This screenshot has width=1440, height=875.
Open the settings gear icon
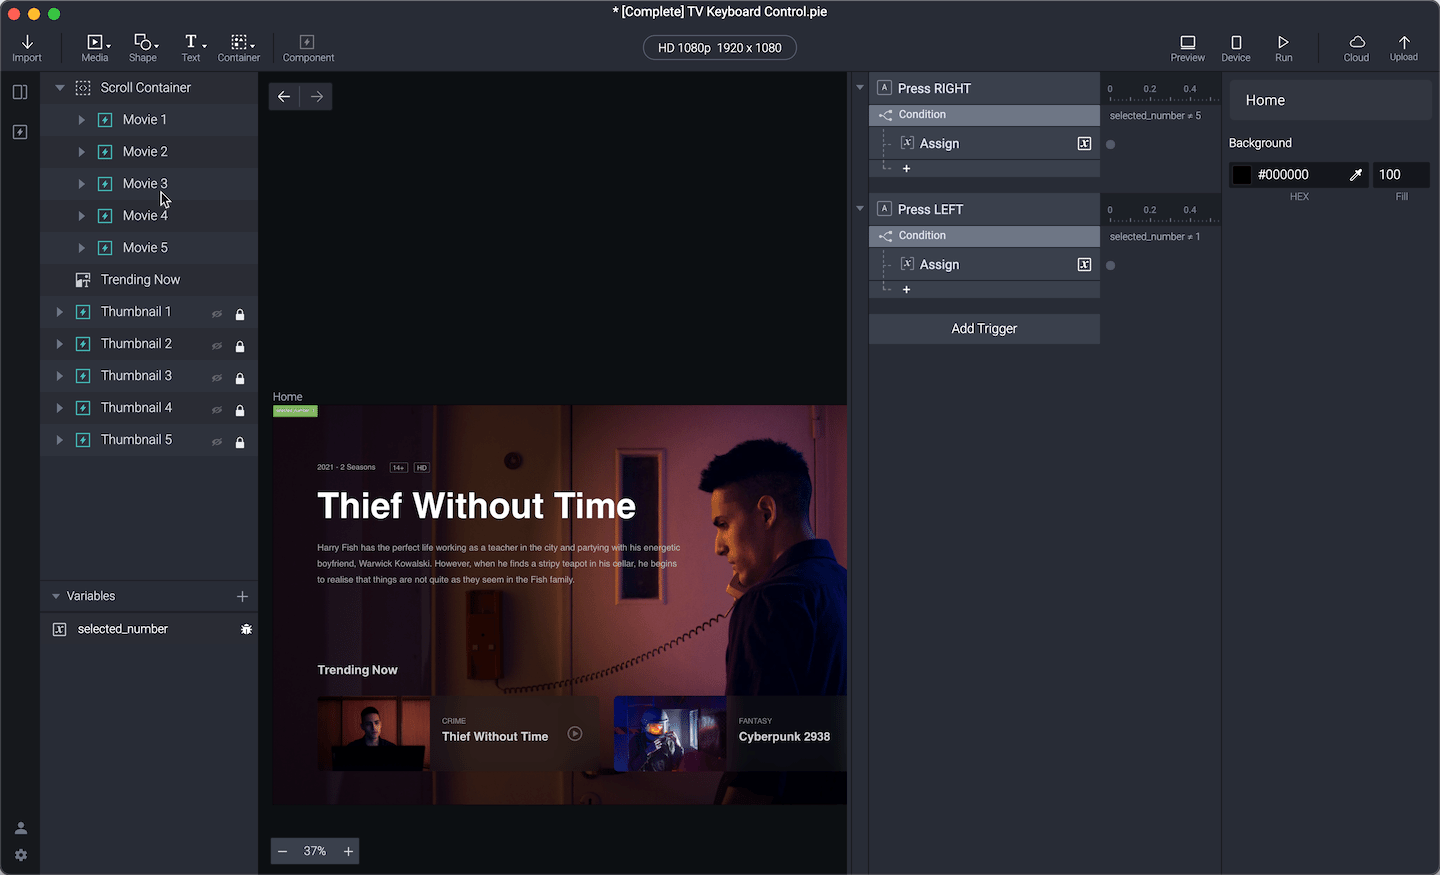coord(21,855)
